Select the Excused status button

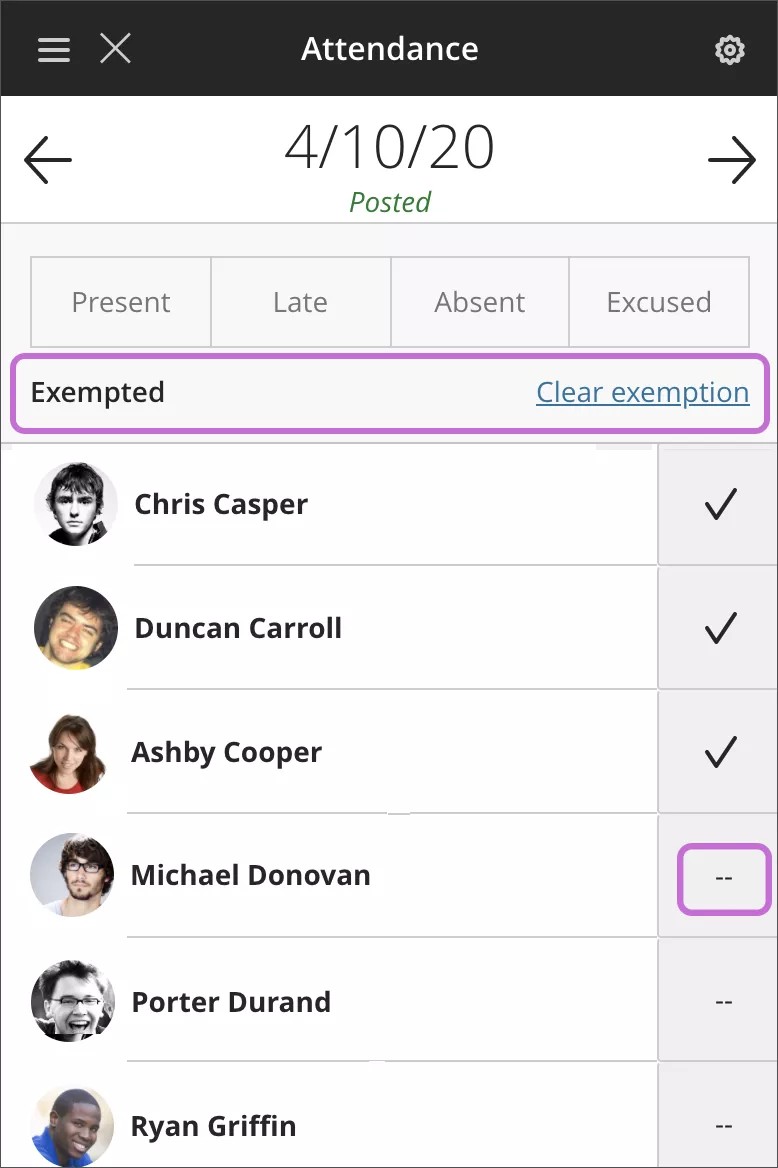point(659,302)
